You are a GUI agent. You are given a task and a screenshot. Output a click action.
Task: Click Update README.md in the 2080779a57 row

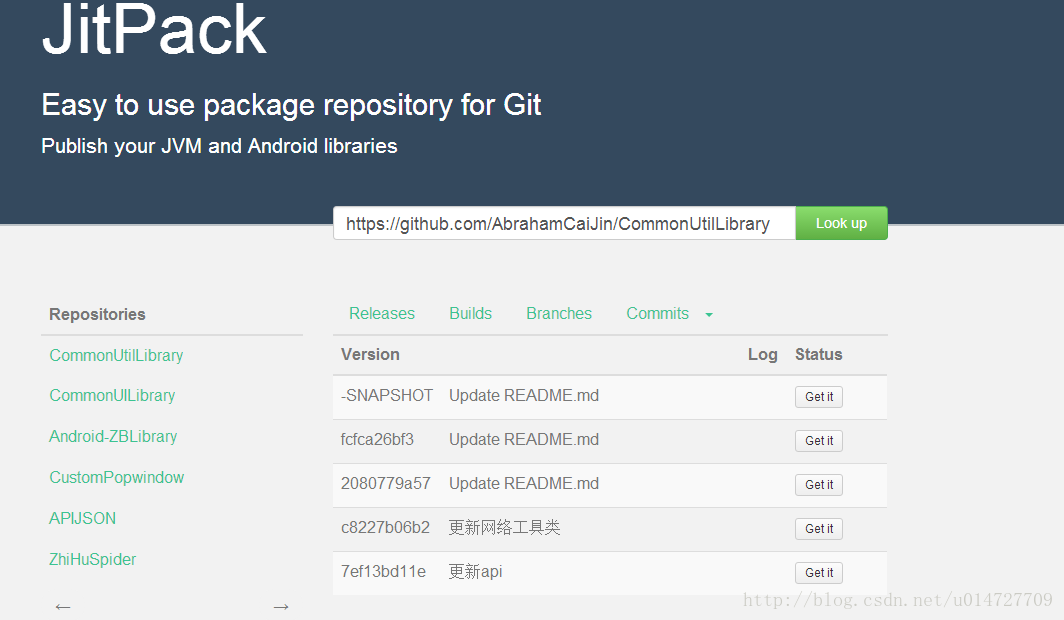click(524, 484)
